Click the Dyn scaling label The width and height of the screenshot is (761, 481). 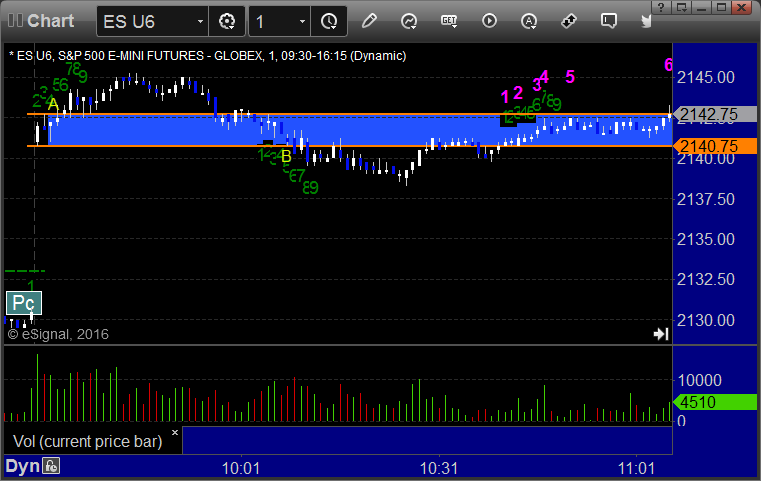click(x=22, y=466)
